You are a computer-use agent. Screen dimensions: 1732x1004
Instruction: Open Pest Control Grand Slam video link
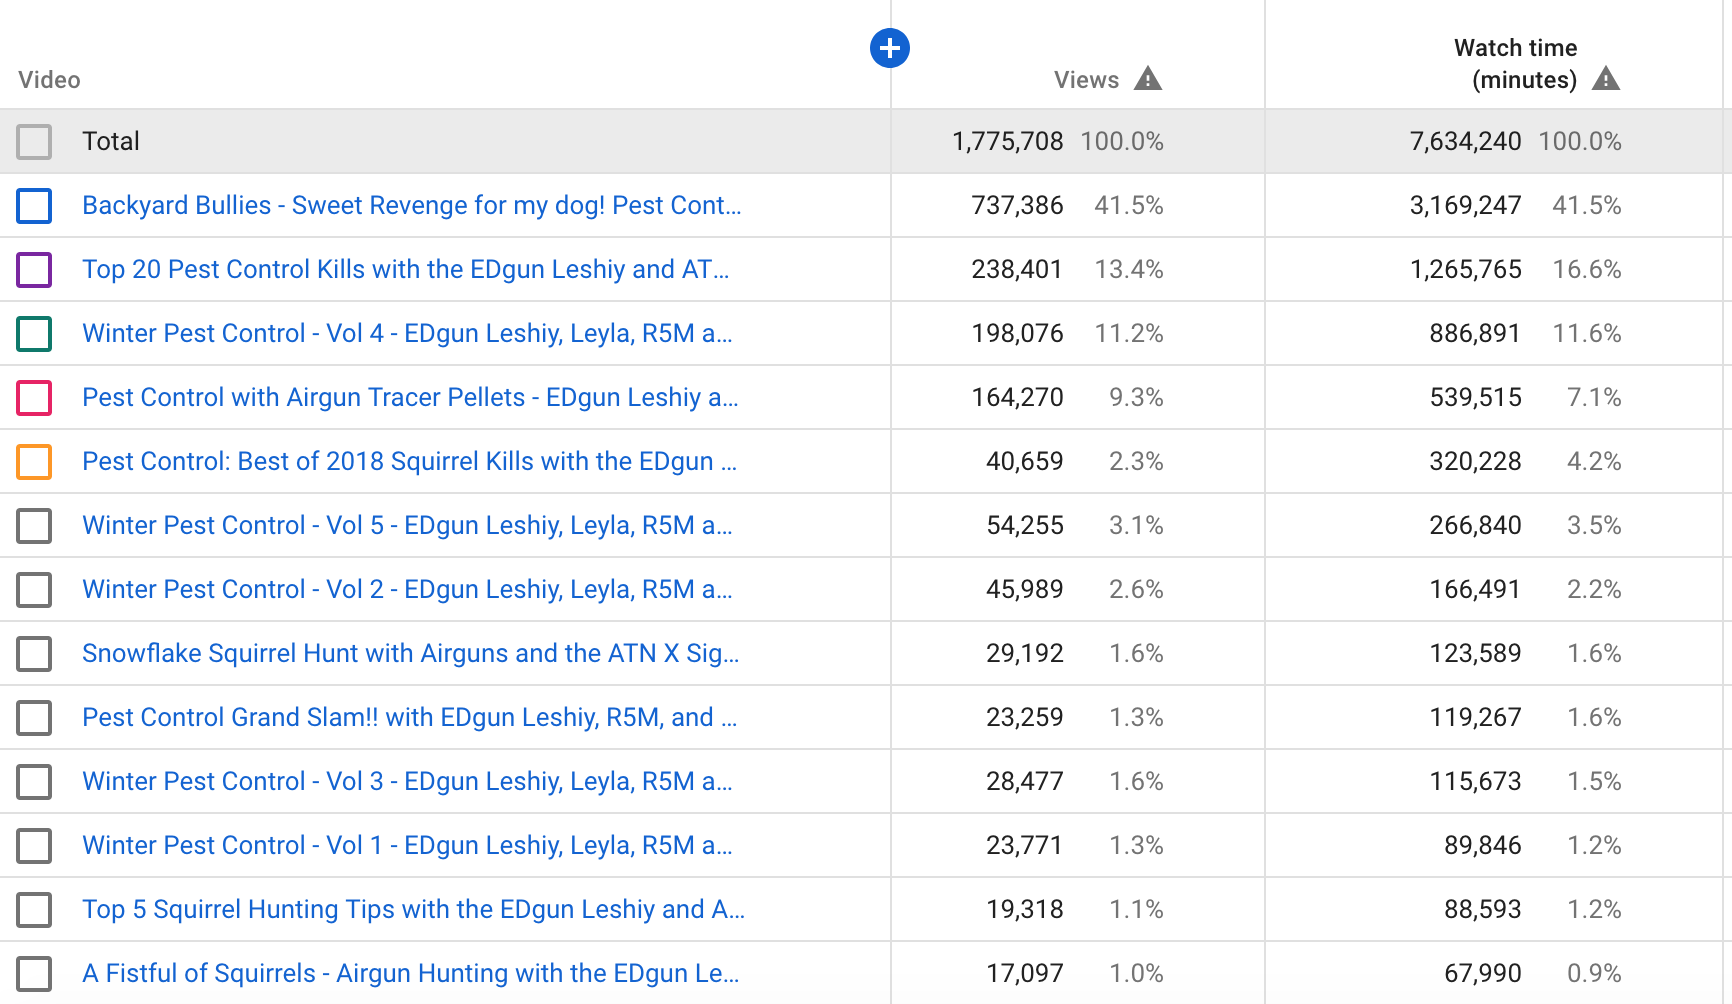coord(409,717)
